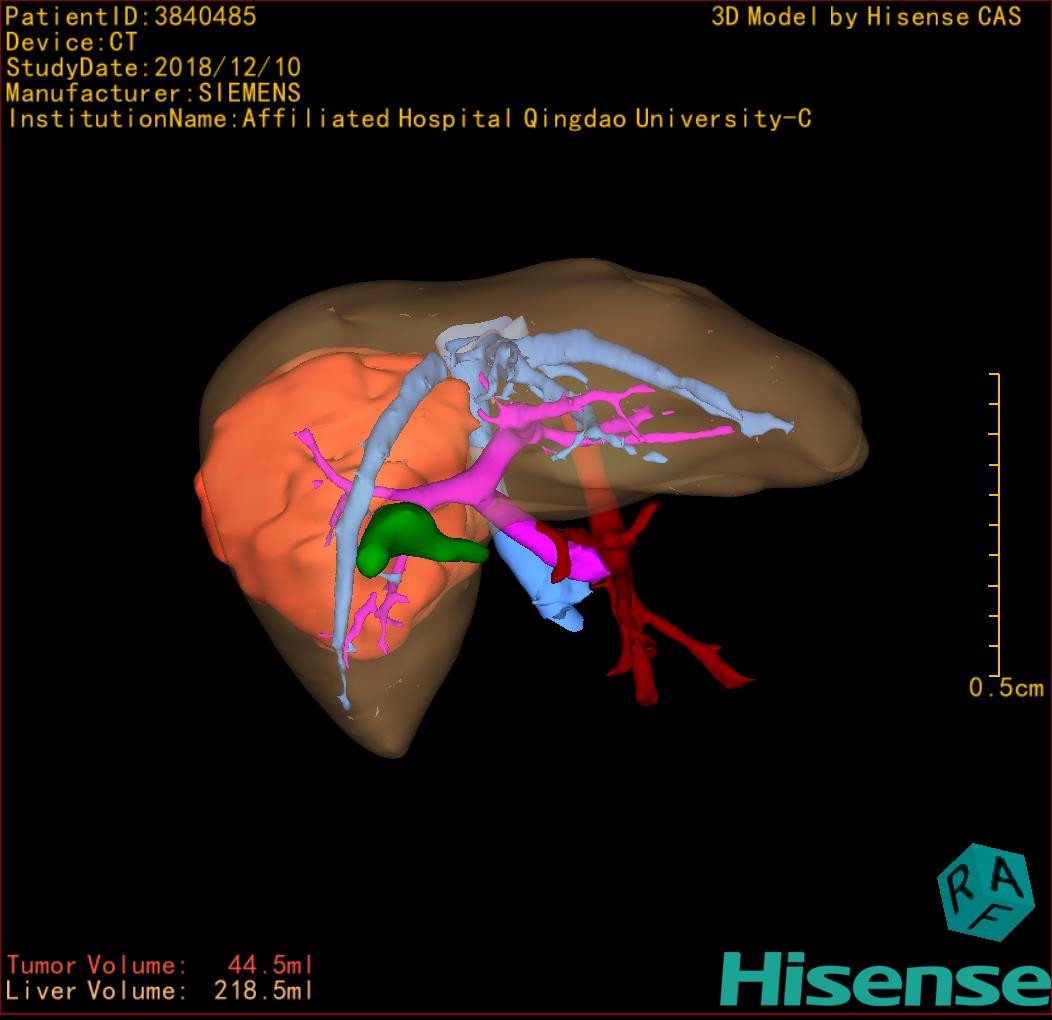
Task: Click the 'Device:CT' text
Action: click(x=71, y=42)
